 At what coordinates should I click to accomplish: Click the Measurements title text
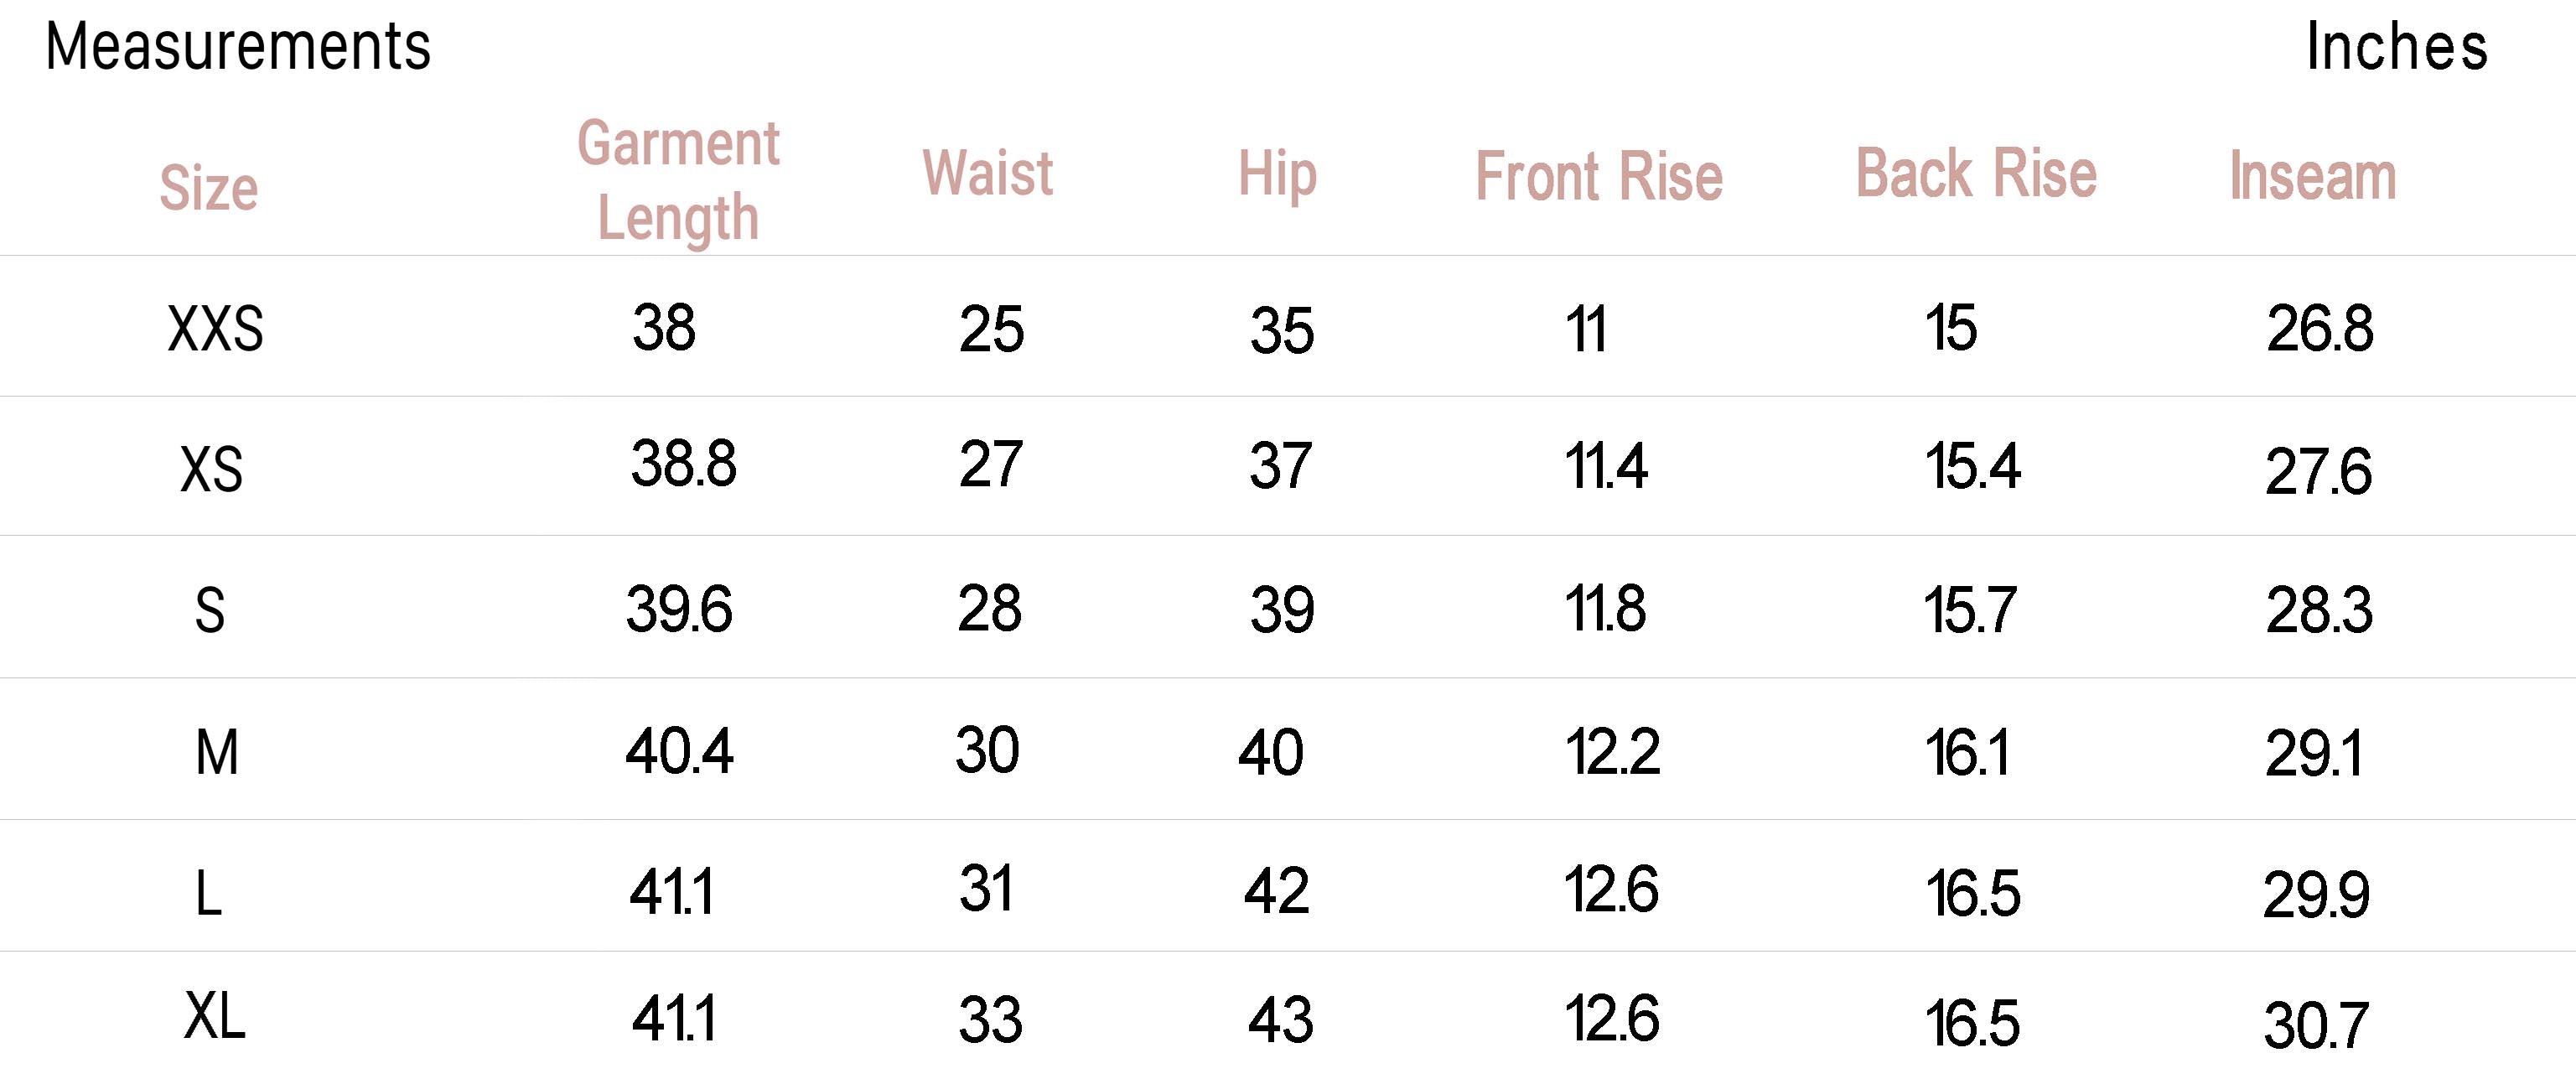pos(238,47)
